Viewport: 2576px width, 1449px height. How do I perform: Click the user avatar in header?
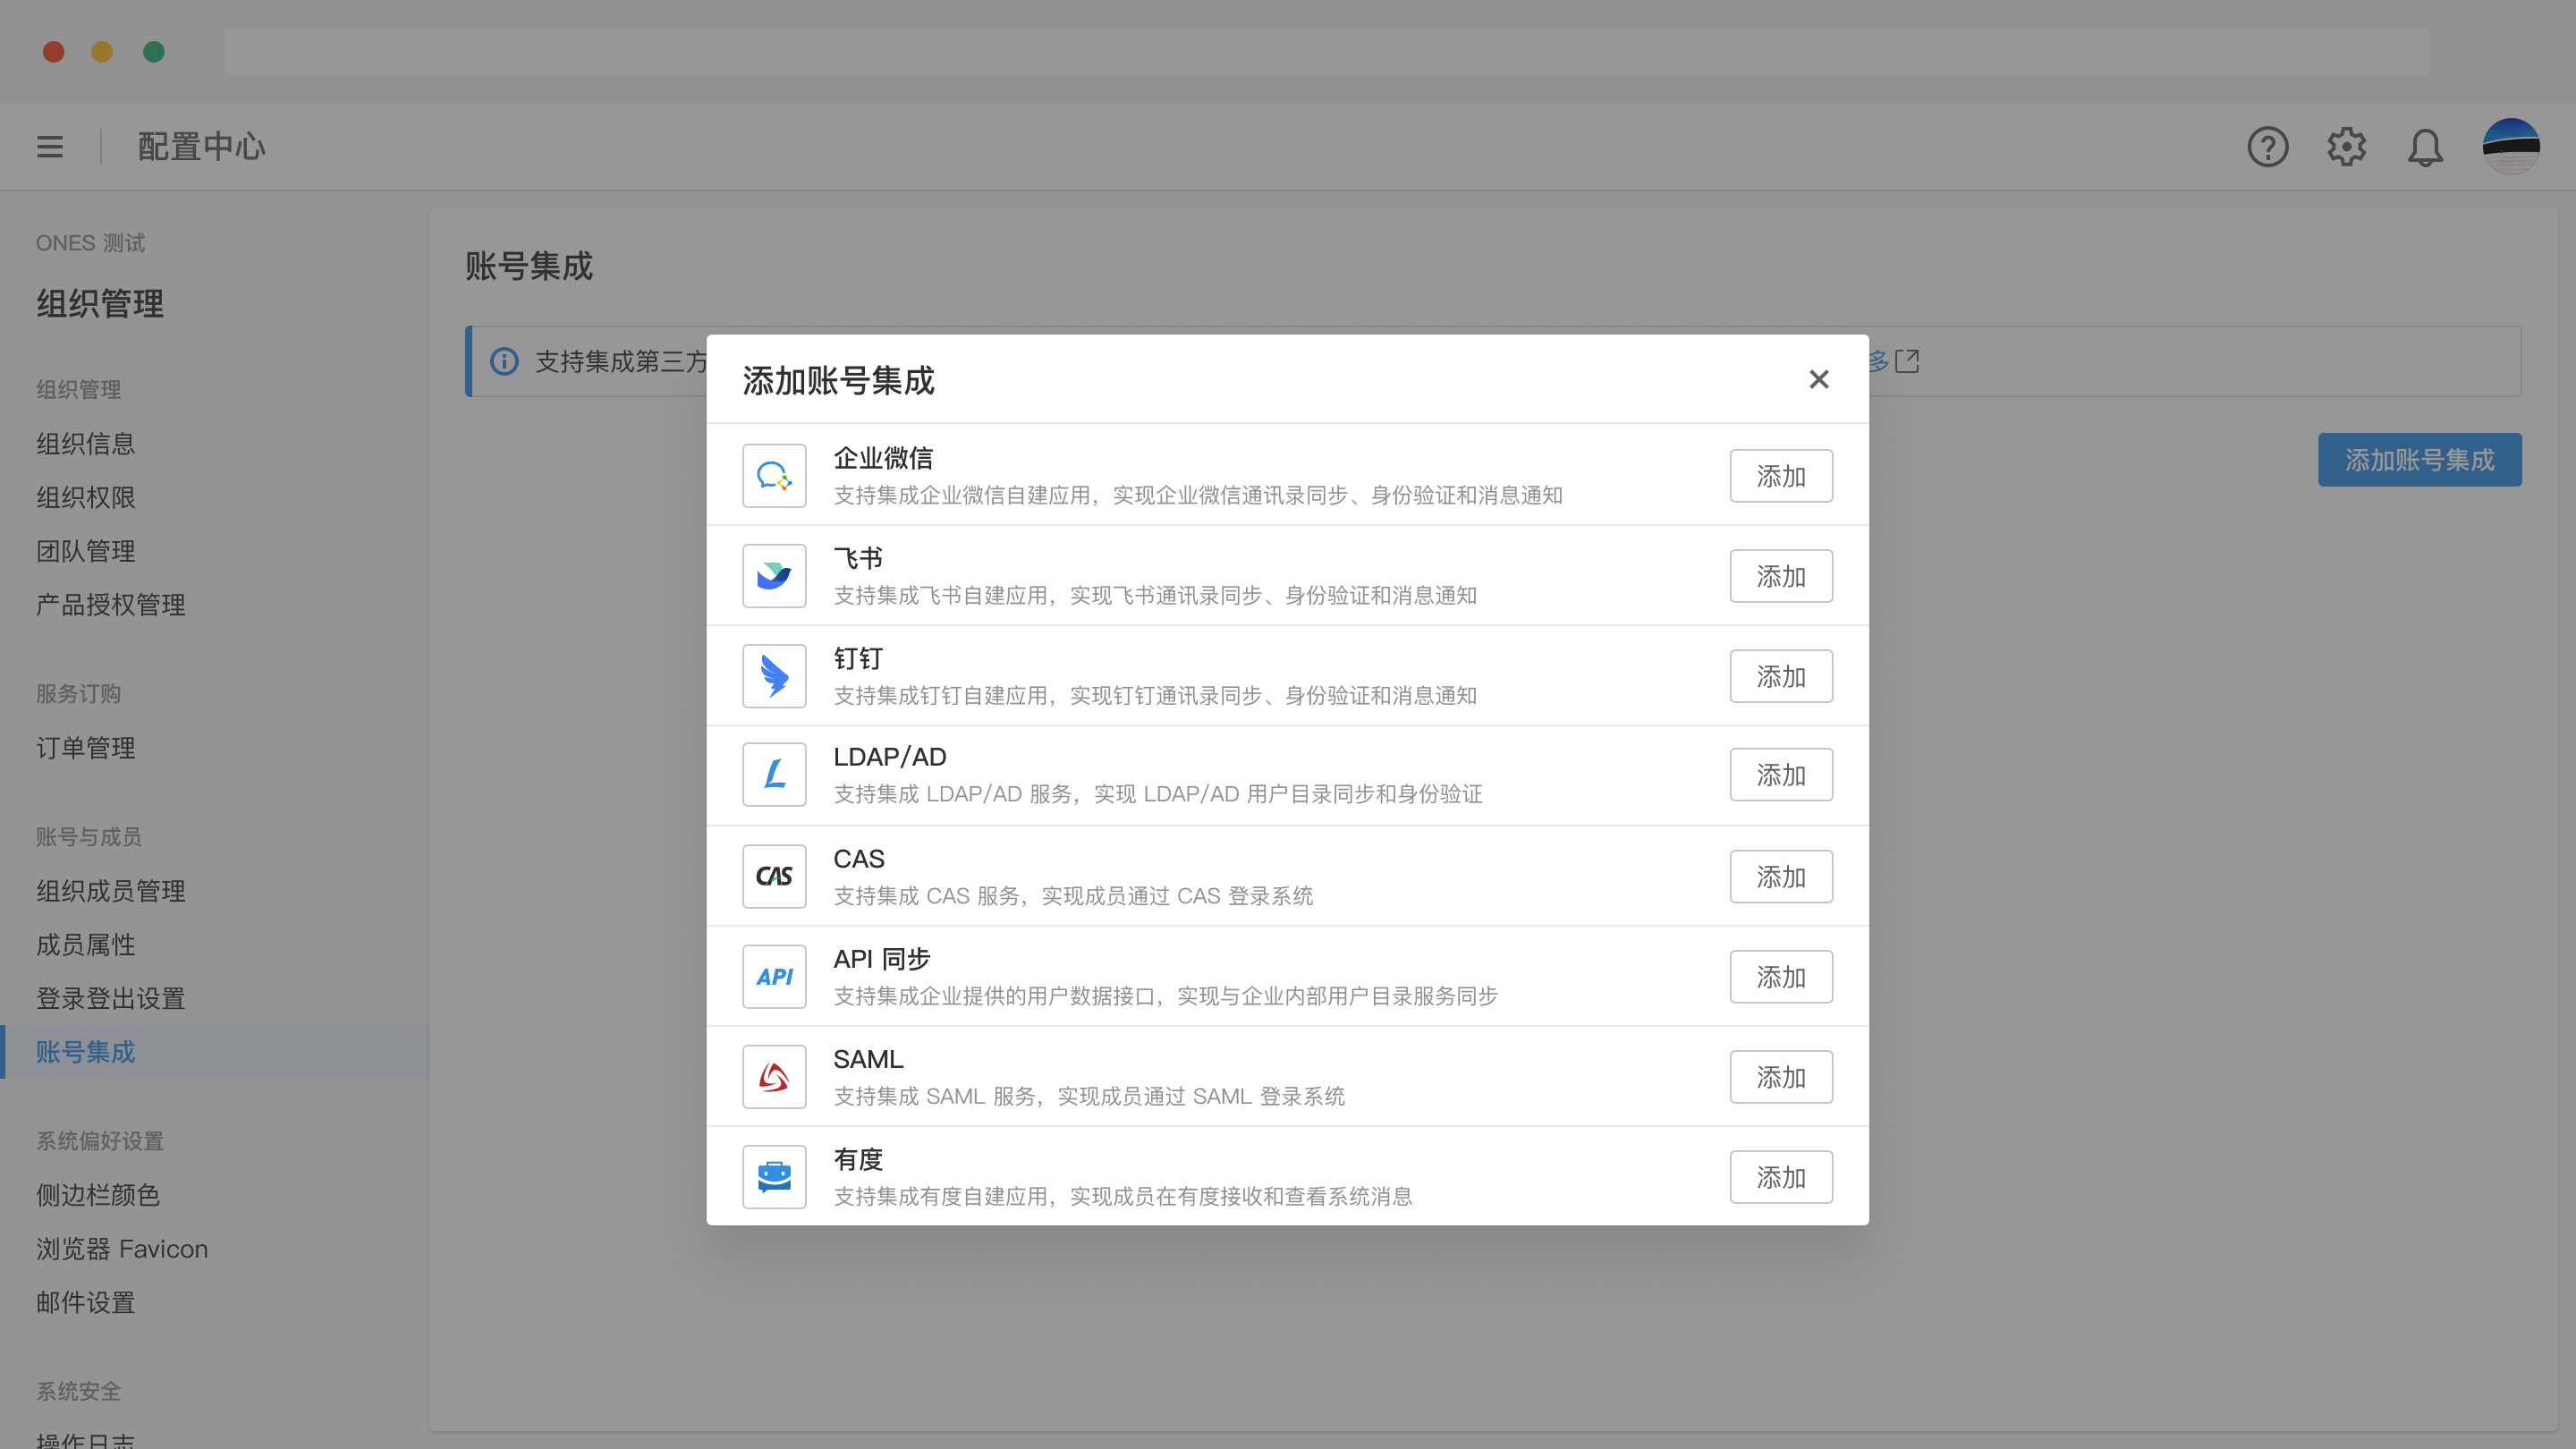tap(2511, 147)
